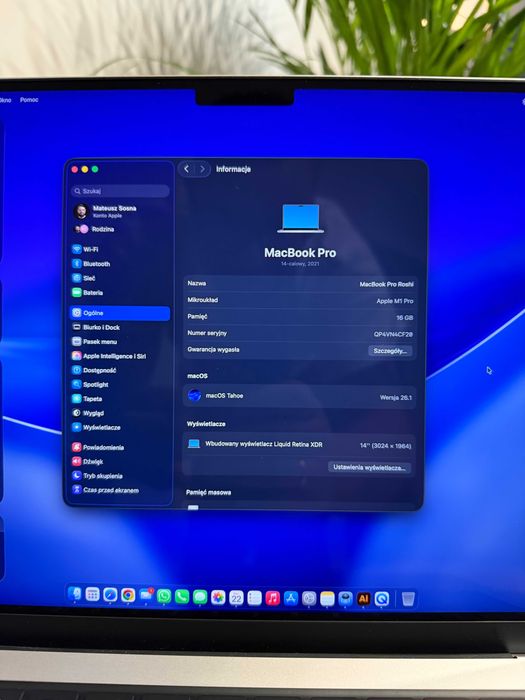This screenshot has width=525, height=700.
Task: Click the Nazwa MacBook Pro Roshi field
Action: (x=300, y=284)
